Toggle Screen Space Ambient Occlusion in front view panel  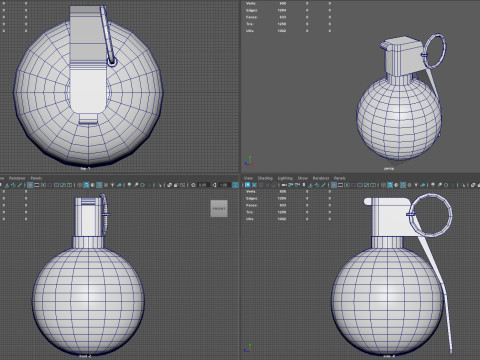tap(129, 185)
